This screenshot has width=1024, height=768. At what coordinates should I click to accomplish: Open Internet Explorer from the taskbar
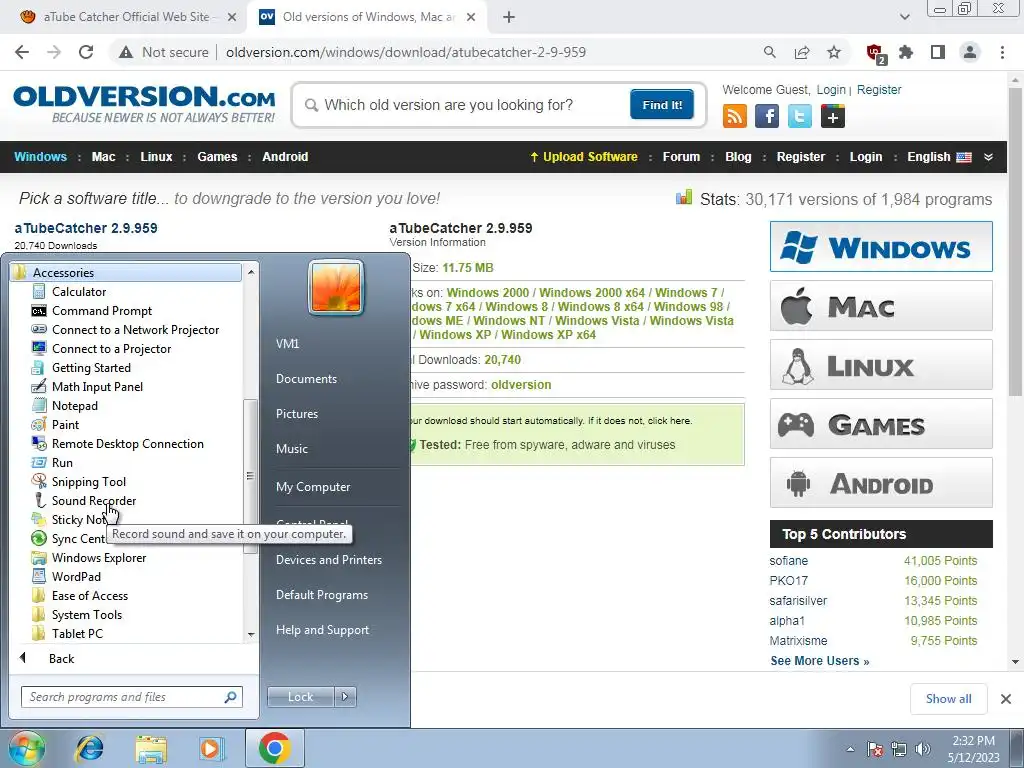pyautogui.click(x=89, y=749)
